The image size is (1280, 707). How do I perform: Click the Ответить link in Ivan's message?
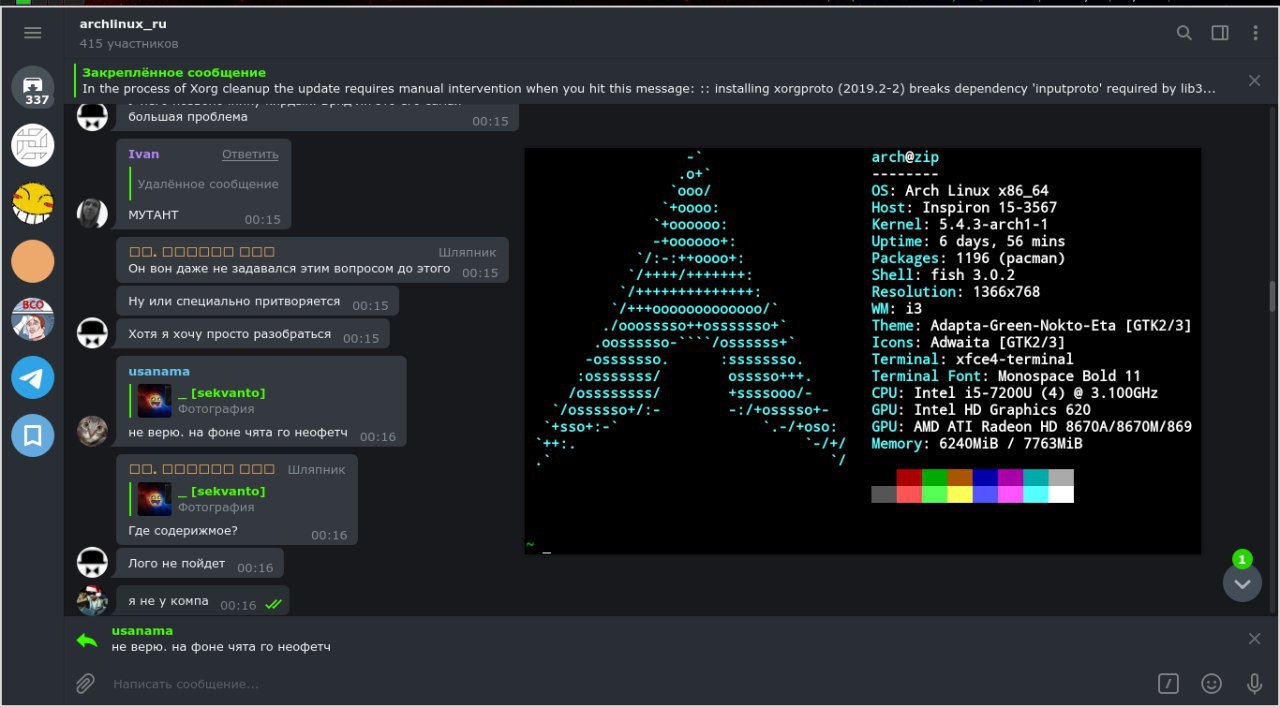click(250, 154)
